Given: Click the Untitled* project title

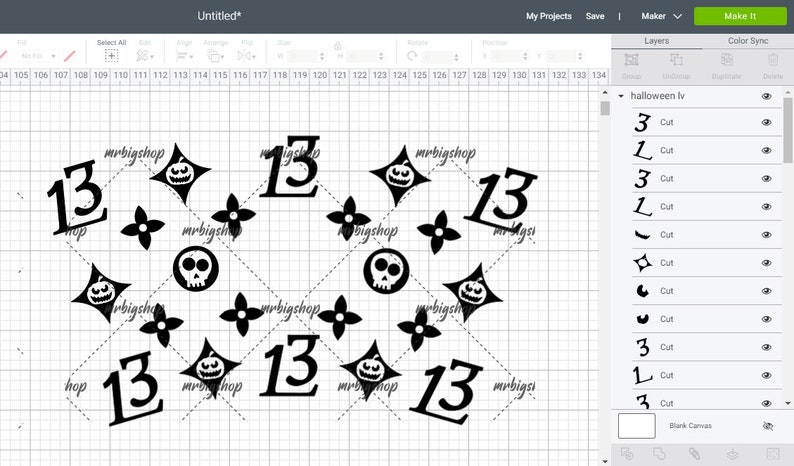Looking at the screenshot, I should (219, 16).
